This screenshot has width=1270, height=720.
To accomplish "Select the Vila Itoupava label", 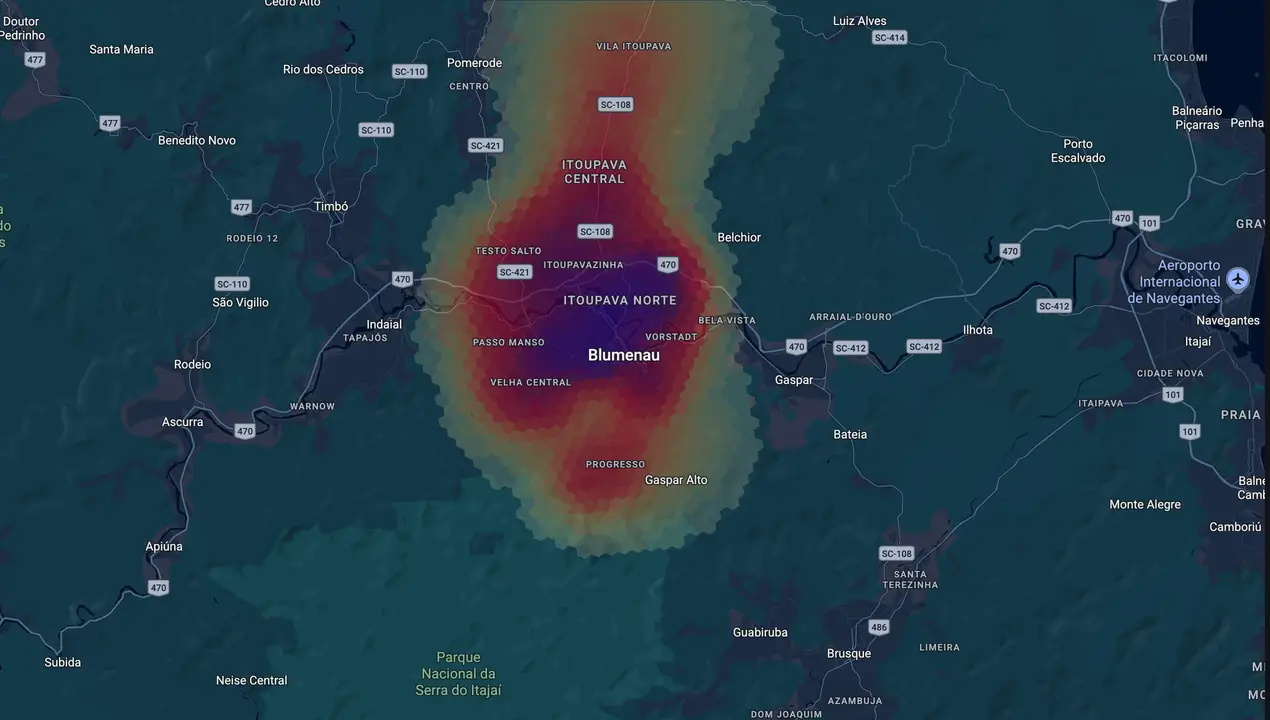I will point(634,46).
